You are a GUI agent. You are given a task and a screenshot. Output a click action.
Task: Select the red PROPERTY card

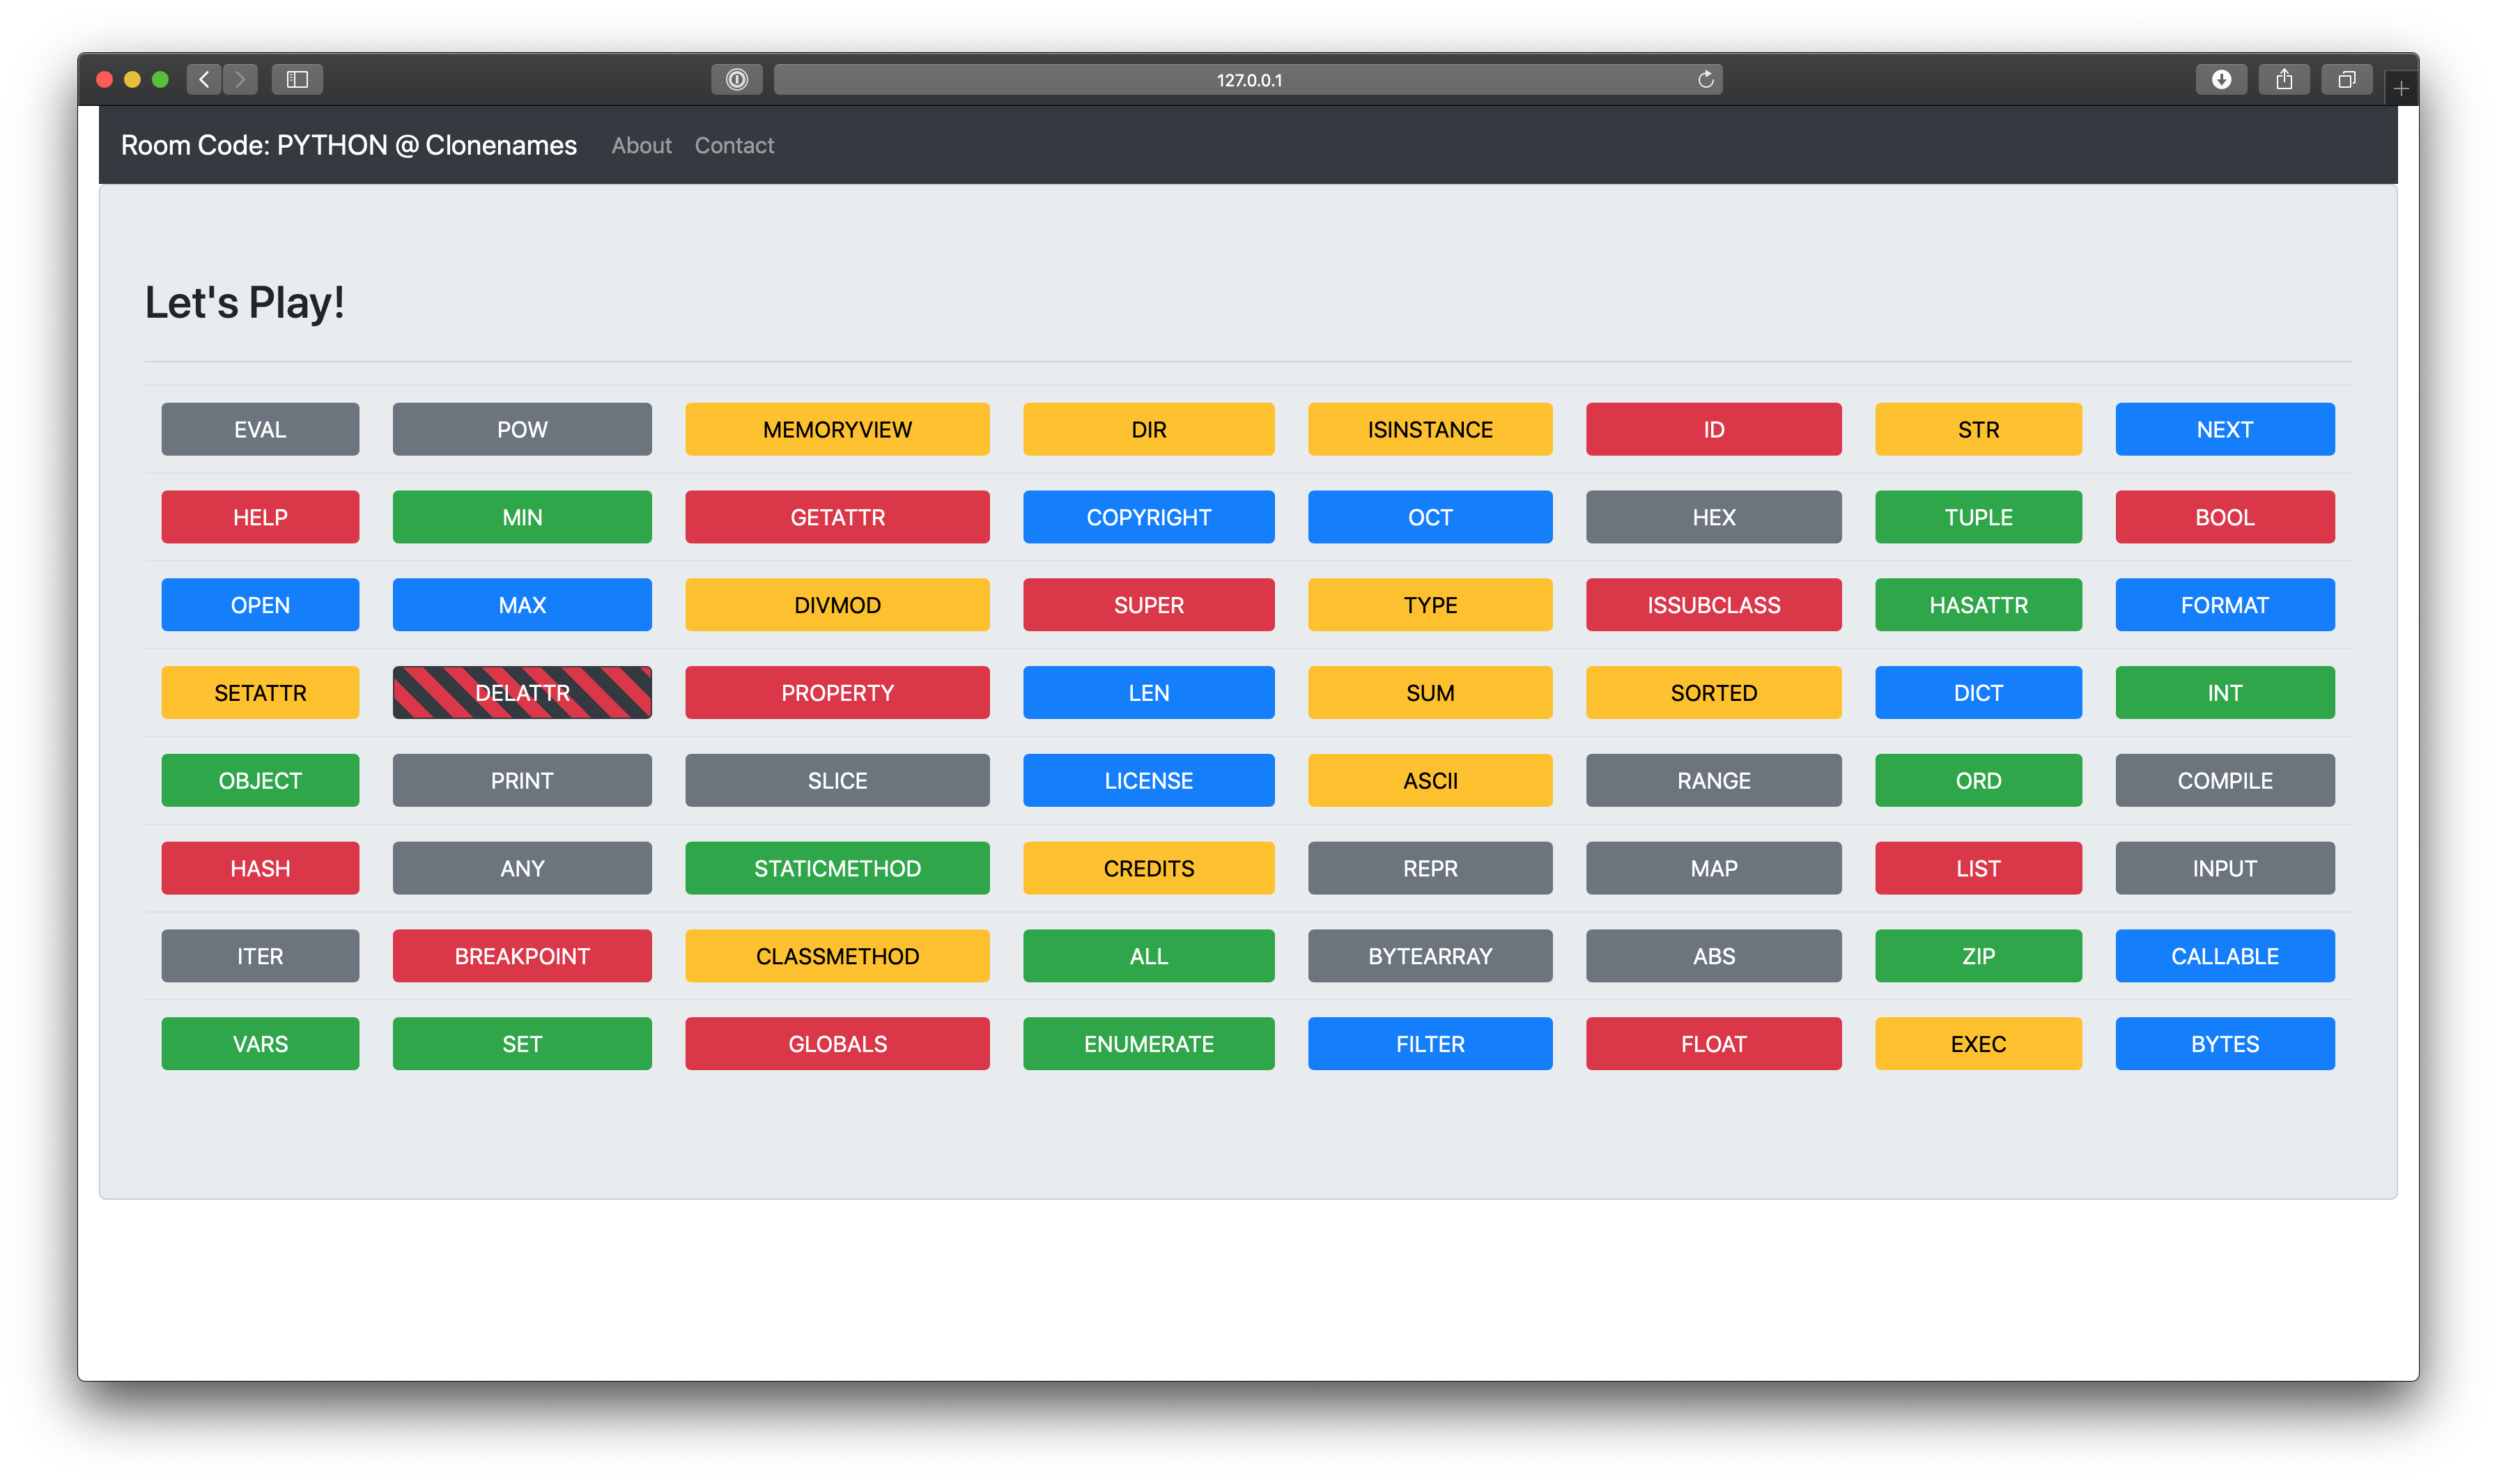pos(837,693)
